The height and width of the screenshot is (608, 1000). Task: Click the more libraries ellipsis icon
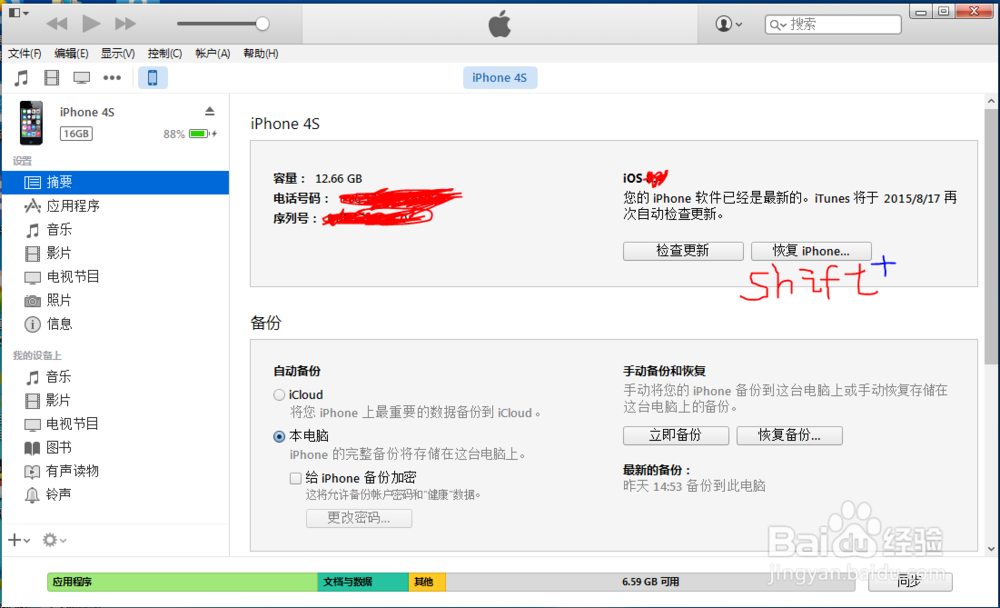(x=112, y=78)
